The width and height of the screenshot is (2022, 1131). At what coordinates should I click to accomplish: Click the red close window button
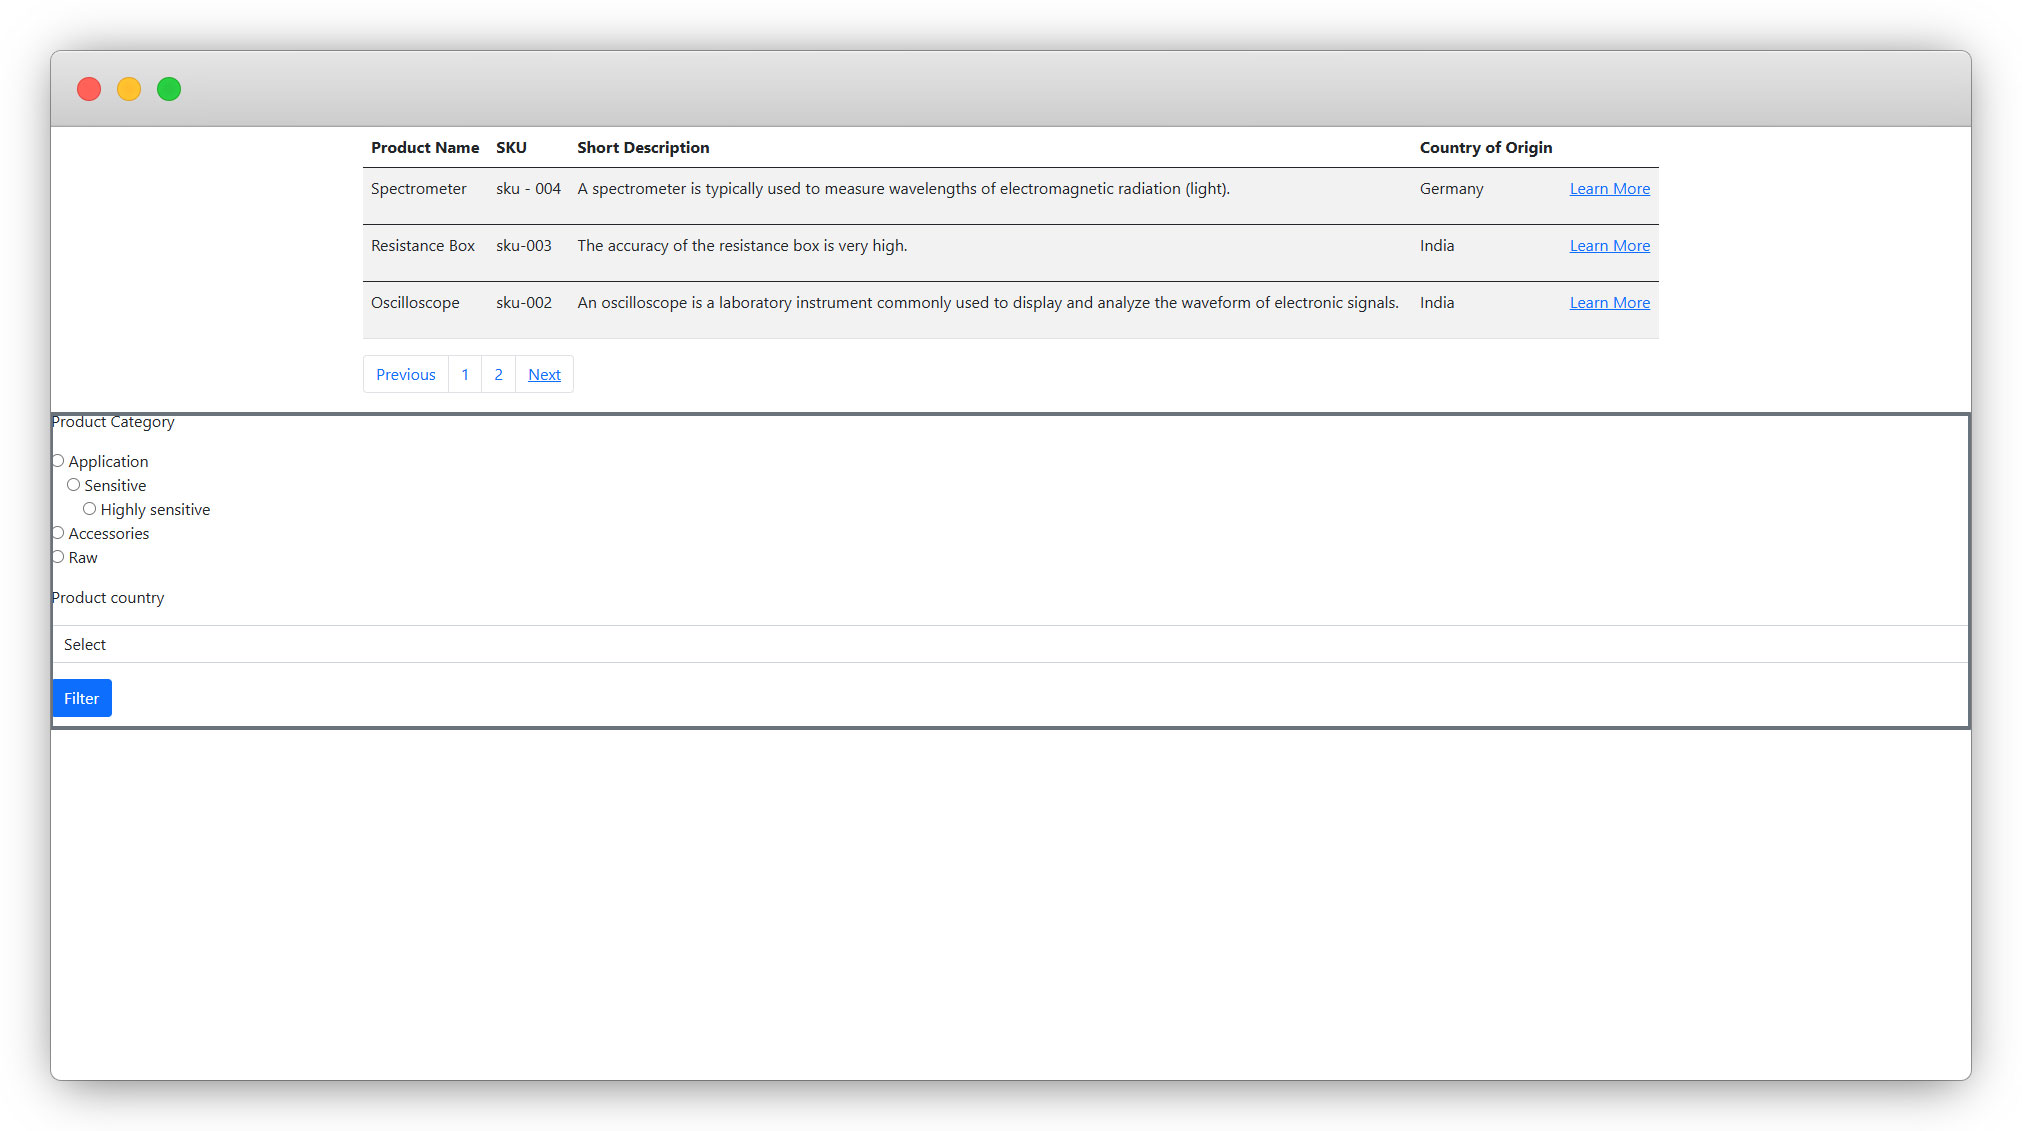click(x=89, y=89)
